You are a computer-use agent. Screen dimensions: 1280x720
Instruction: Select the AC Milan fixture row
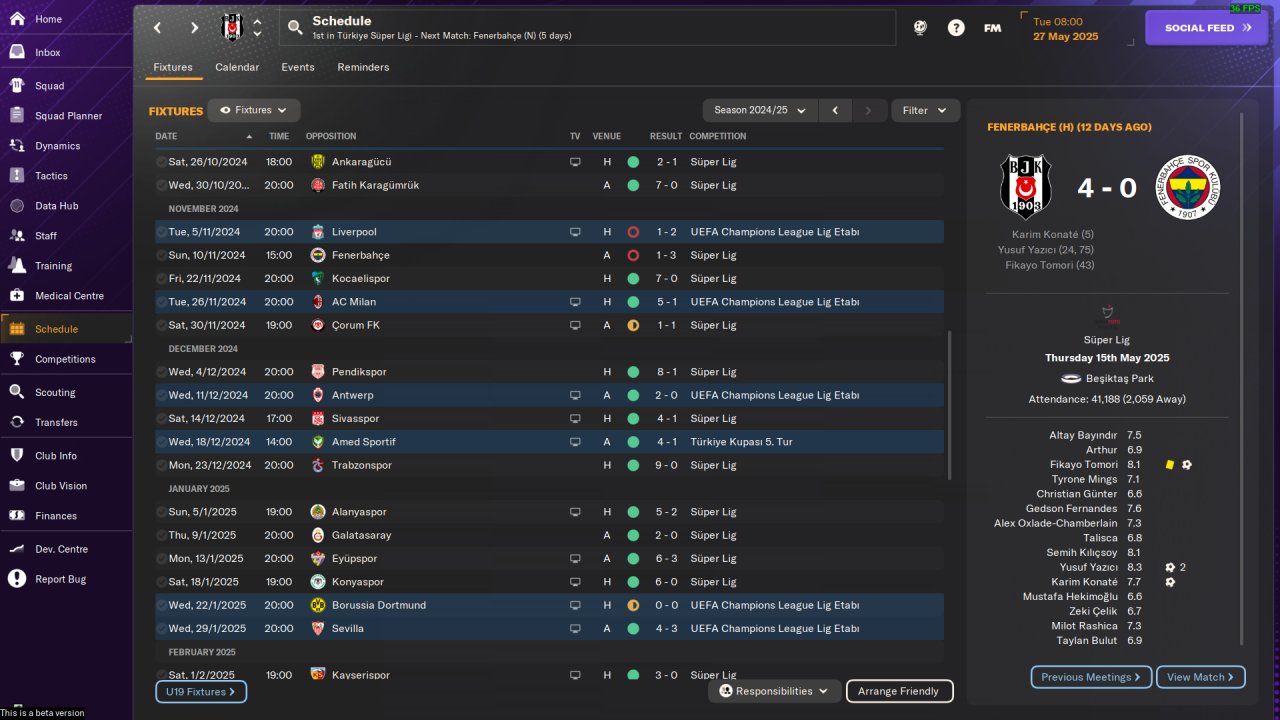coord(549,302)
